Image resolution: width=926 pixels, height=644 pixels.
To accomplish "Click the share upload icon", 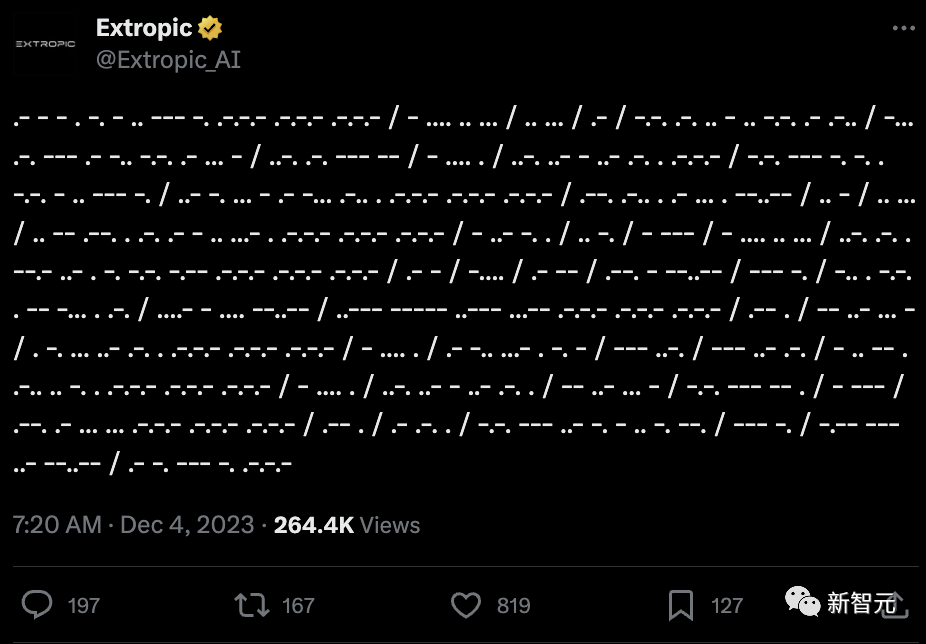I will [x=895, y=606].
